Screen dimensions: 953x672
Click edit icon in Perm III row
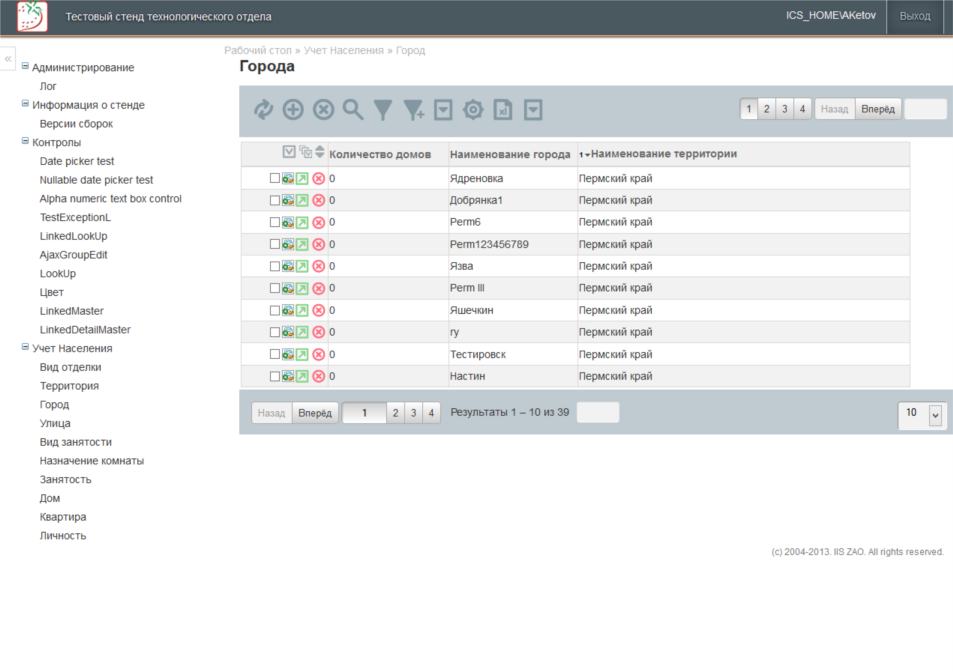click(288, 288)
